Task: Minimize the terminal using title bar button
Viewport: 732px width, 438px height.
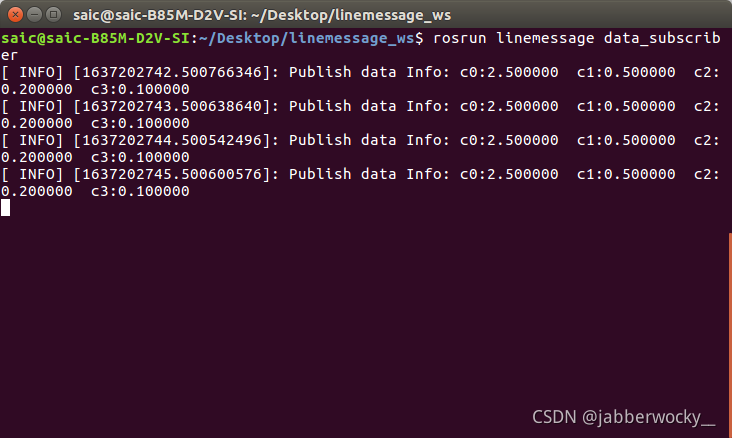Action: pos(35,14)
